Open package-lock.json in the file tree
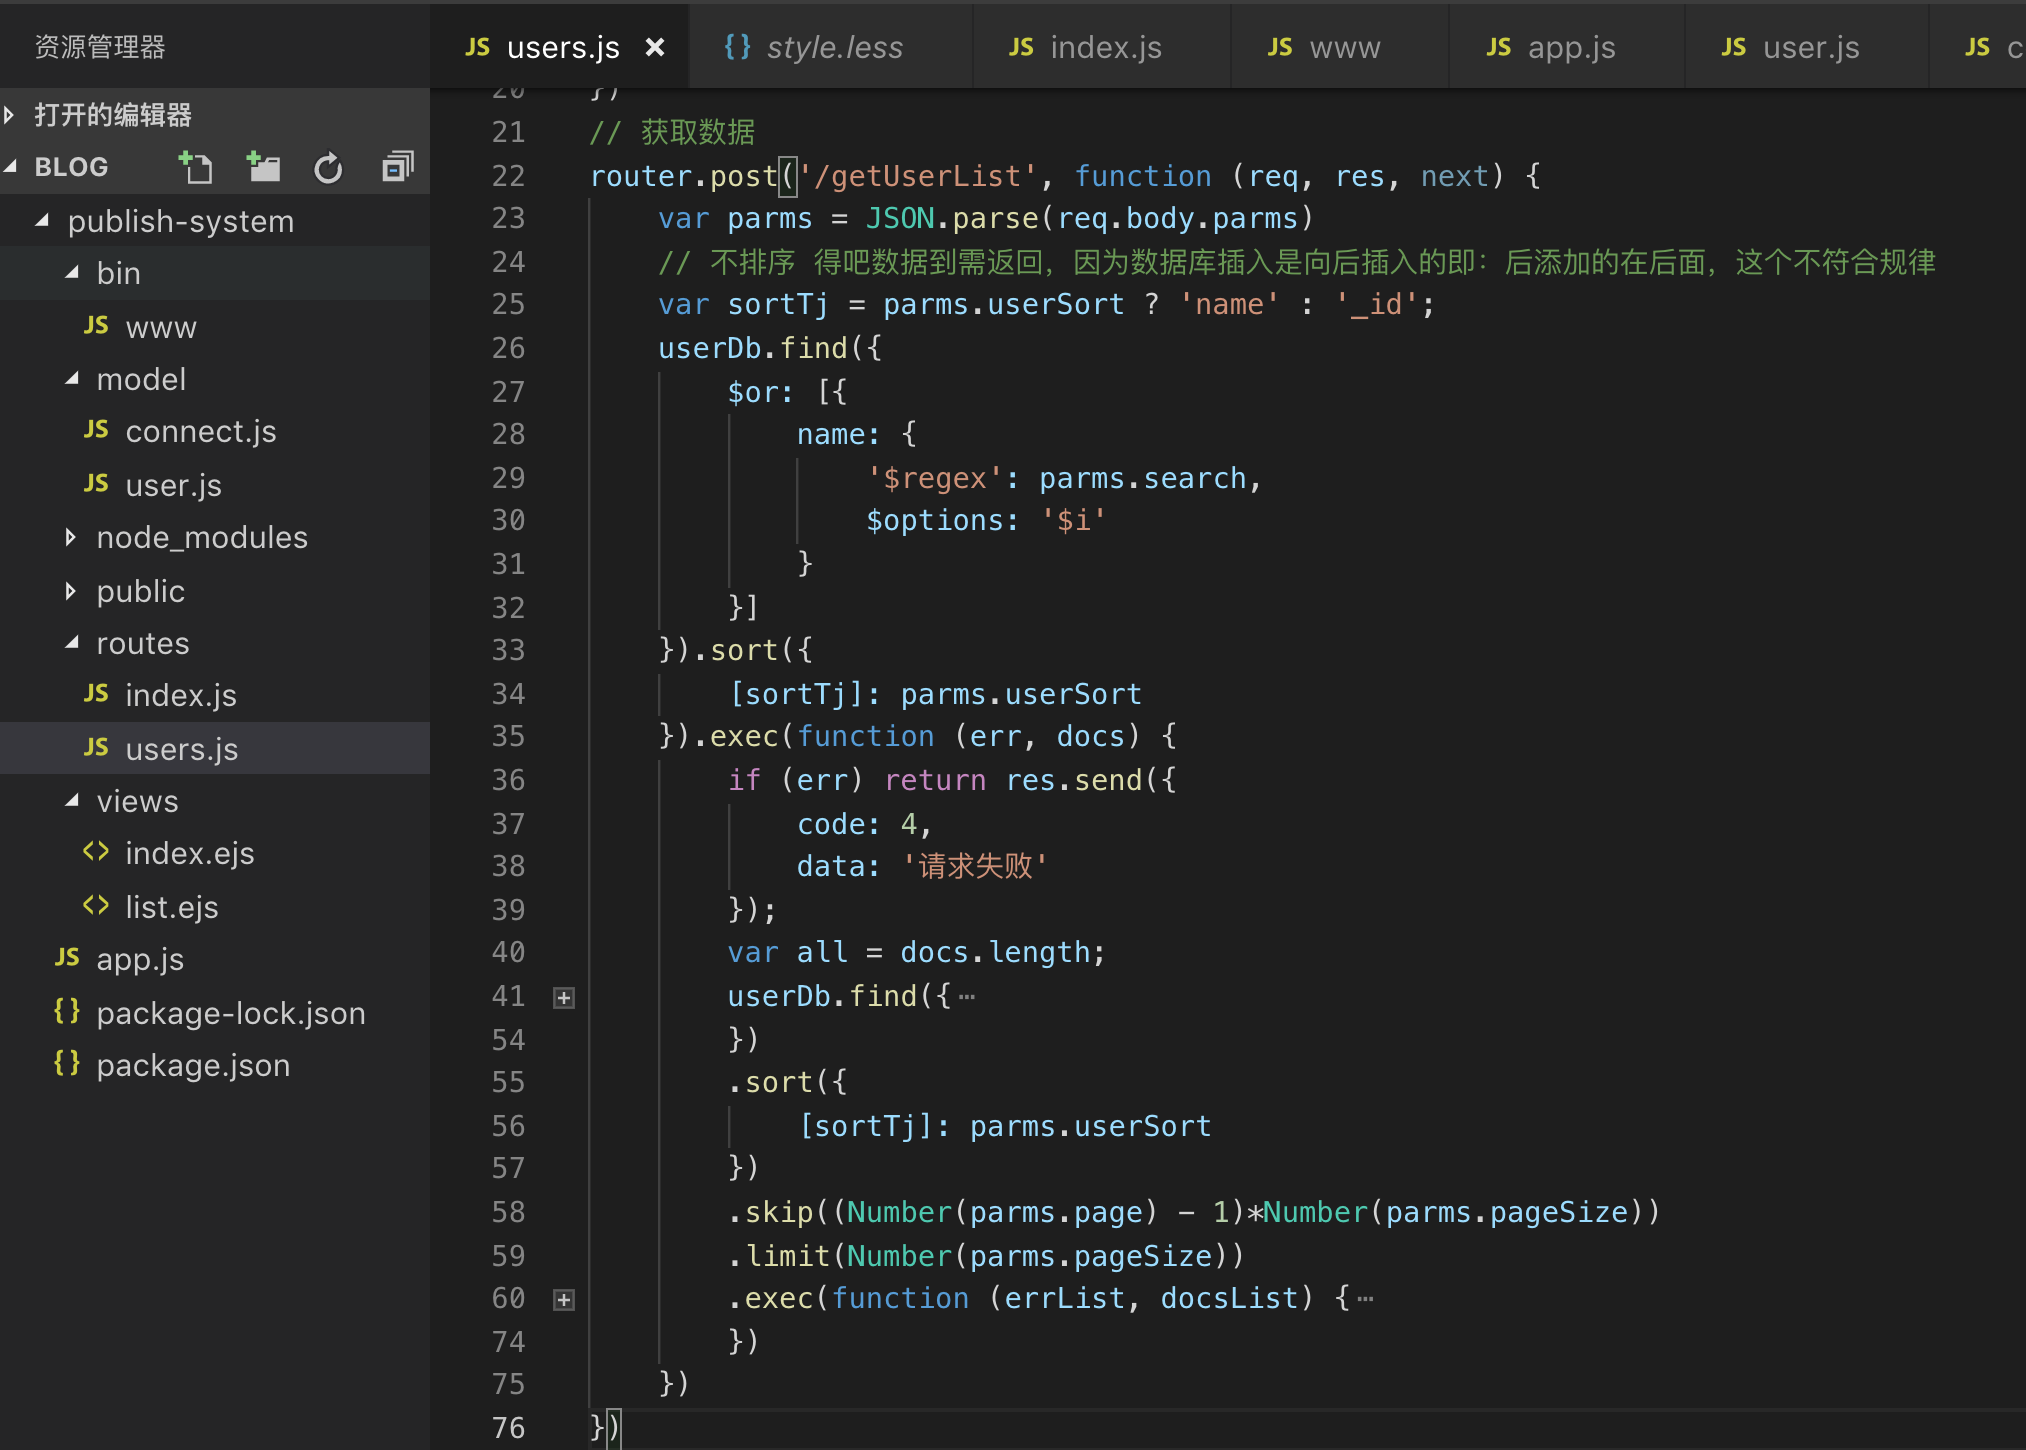This screenshot has height=1450, width=2026. coord(230,1013)
